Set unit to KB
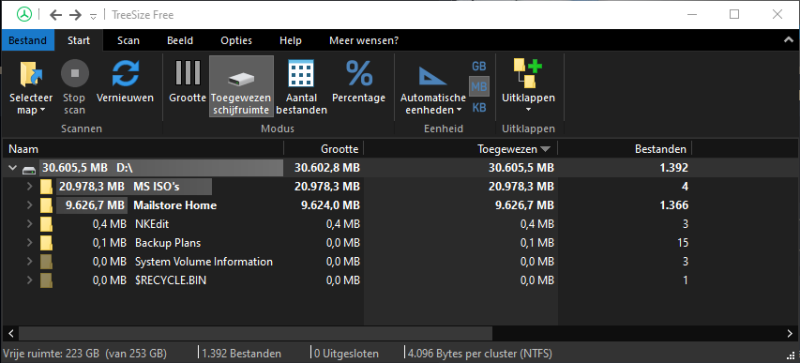 click(x=479, y=108)
